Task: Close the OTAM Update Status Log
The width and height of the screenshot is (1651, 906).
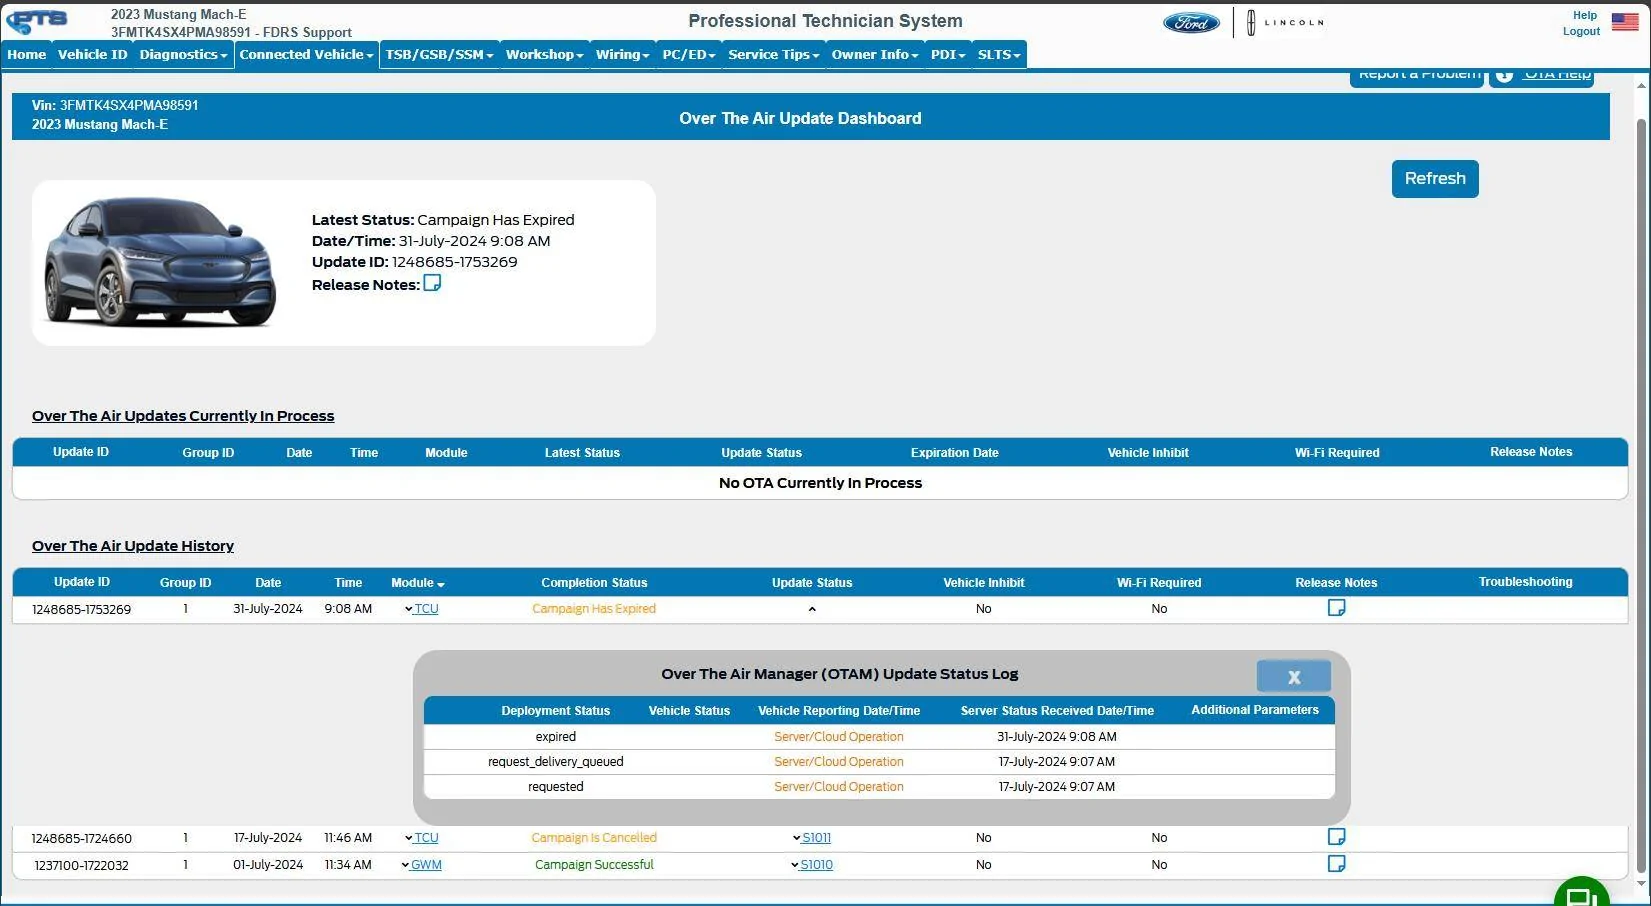Action: coord(1293,677)
